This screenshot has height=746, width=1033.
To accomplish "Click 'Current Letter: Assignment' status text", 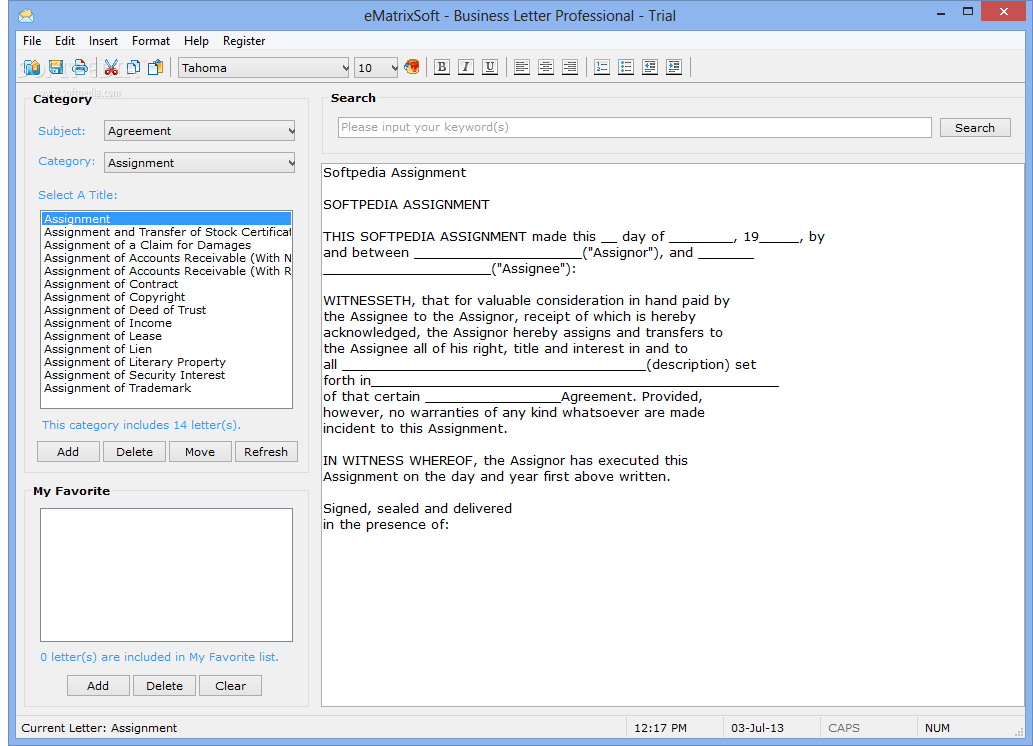I will click(99, 728).
